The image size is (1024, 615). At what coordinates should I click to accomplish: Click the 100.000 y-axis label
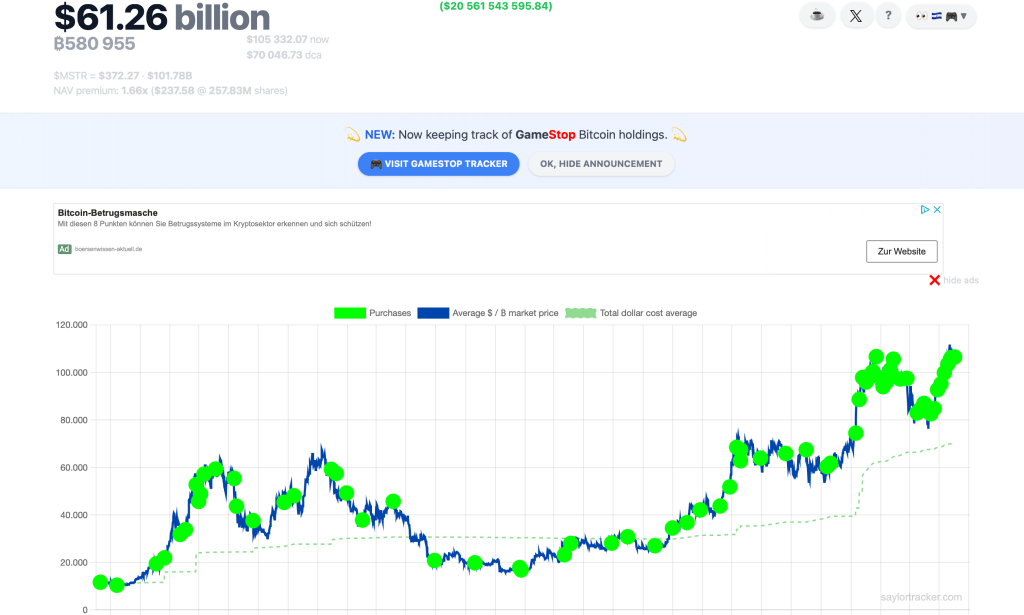[71, 373]
